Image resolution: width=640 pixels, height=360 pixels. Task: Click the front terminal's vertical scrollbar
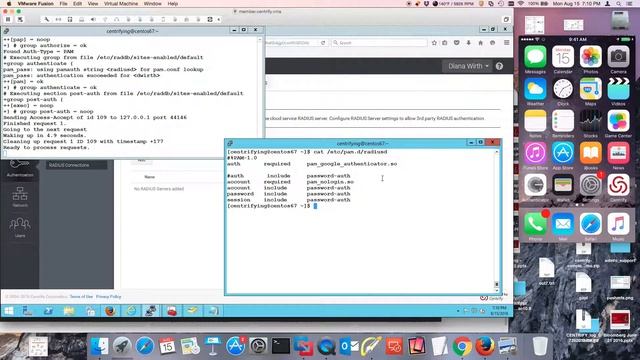(497, 220)
